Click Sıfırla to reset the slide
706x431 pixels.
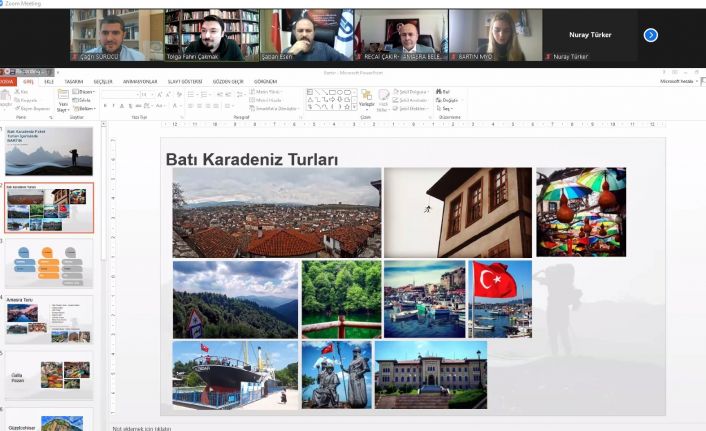coord(81,100)
